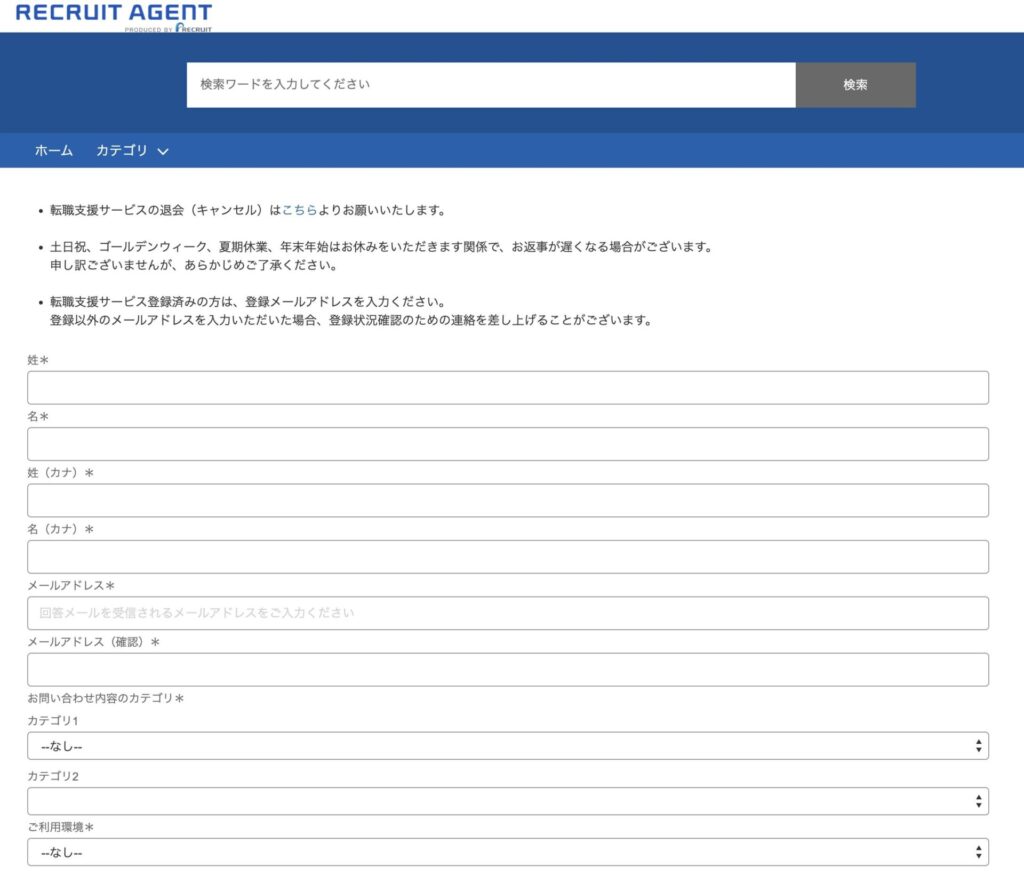Click the 転職支援サービス登録済みの方は notice text
This screenshot has width=1024, height=875.
pyautogui.click(x=351, y=311)
